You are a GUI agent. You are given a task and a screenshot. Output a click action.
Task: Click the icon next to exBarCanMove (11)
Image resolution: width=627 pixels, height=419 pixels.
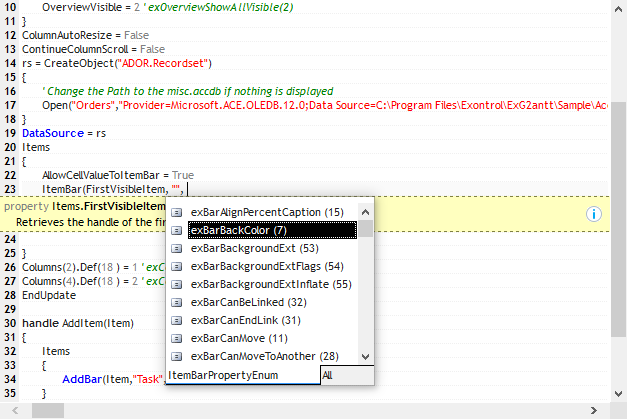coord(177,338)
